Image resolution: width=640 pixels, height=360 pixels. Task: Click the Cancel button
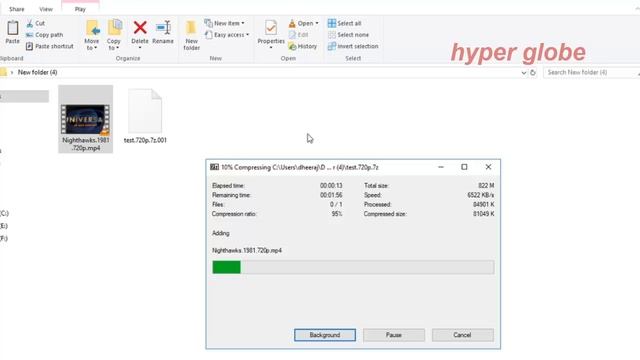(x=462, y=335)
